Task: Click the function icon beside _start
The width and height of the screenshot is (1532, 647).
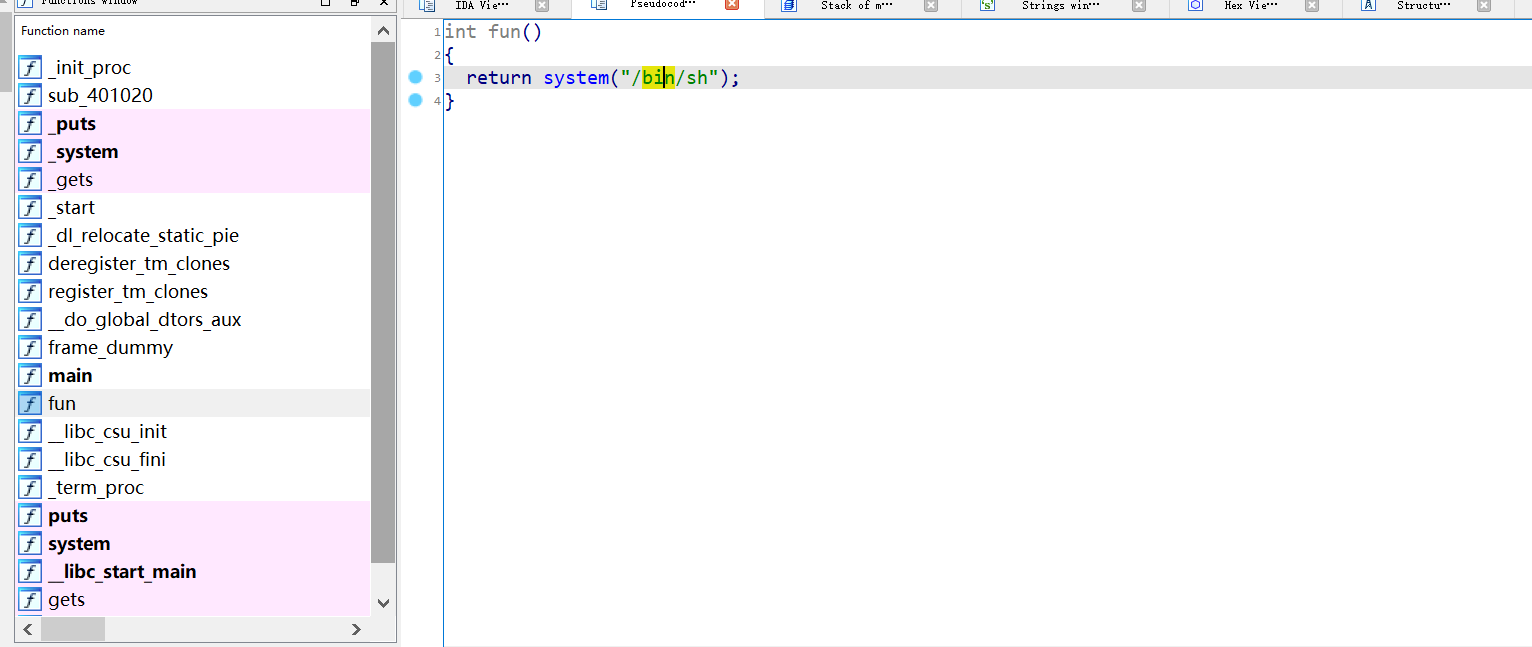Action: click(31, 207)
